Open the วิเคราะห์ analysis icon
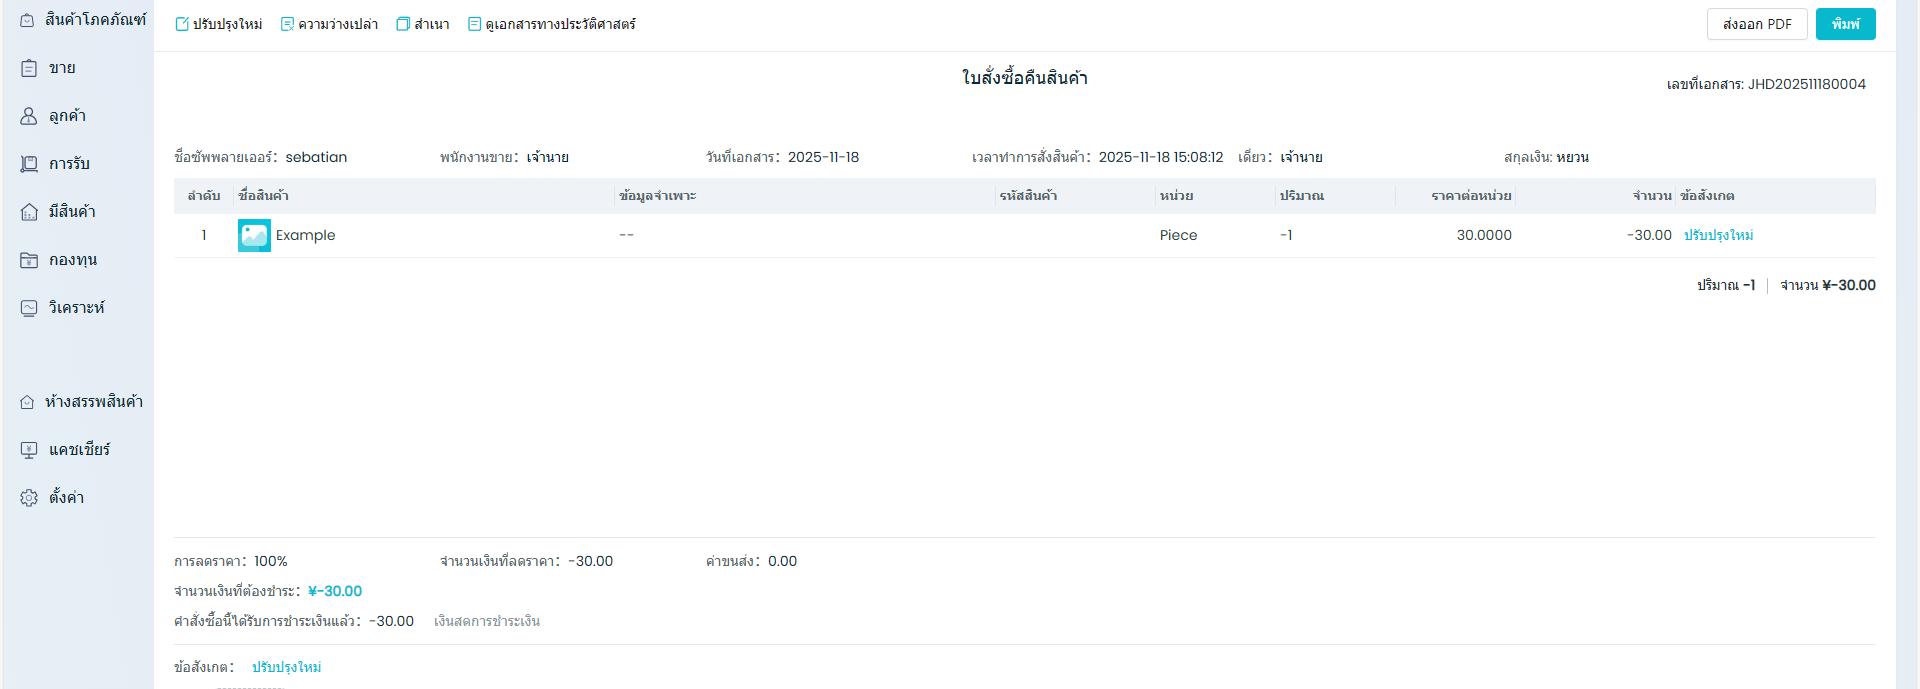This screenshot has width=1920, height=689. pyautogui.click(x=29, y=308)
